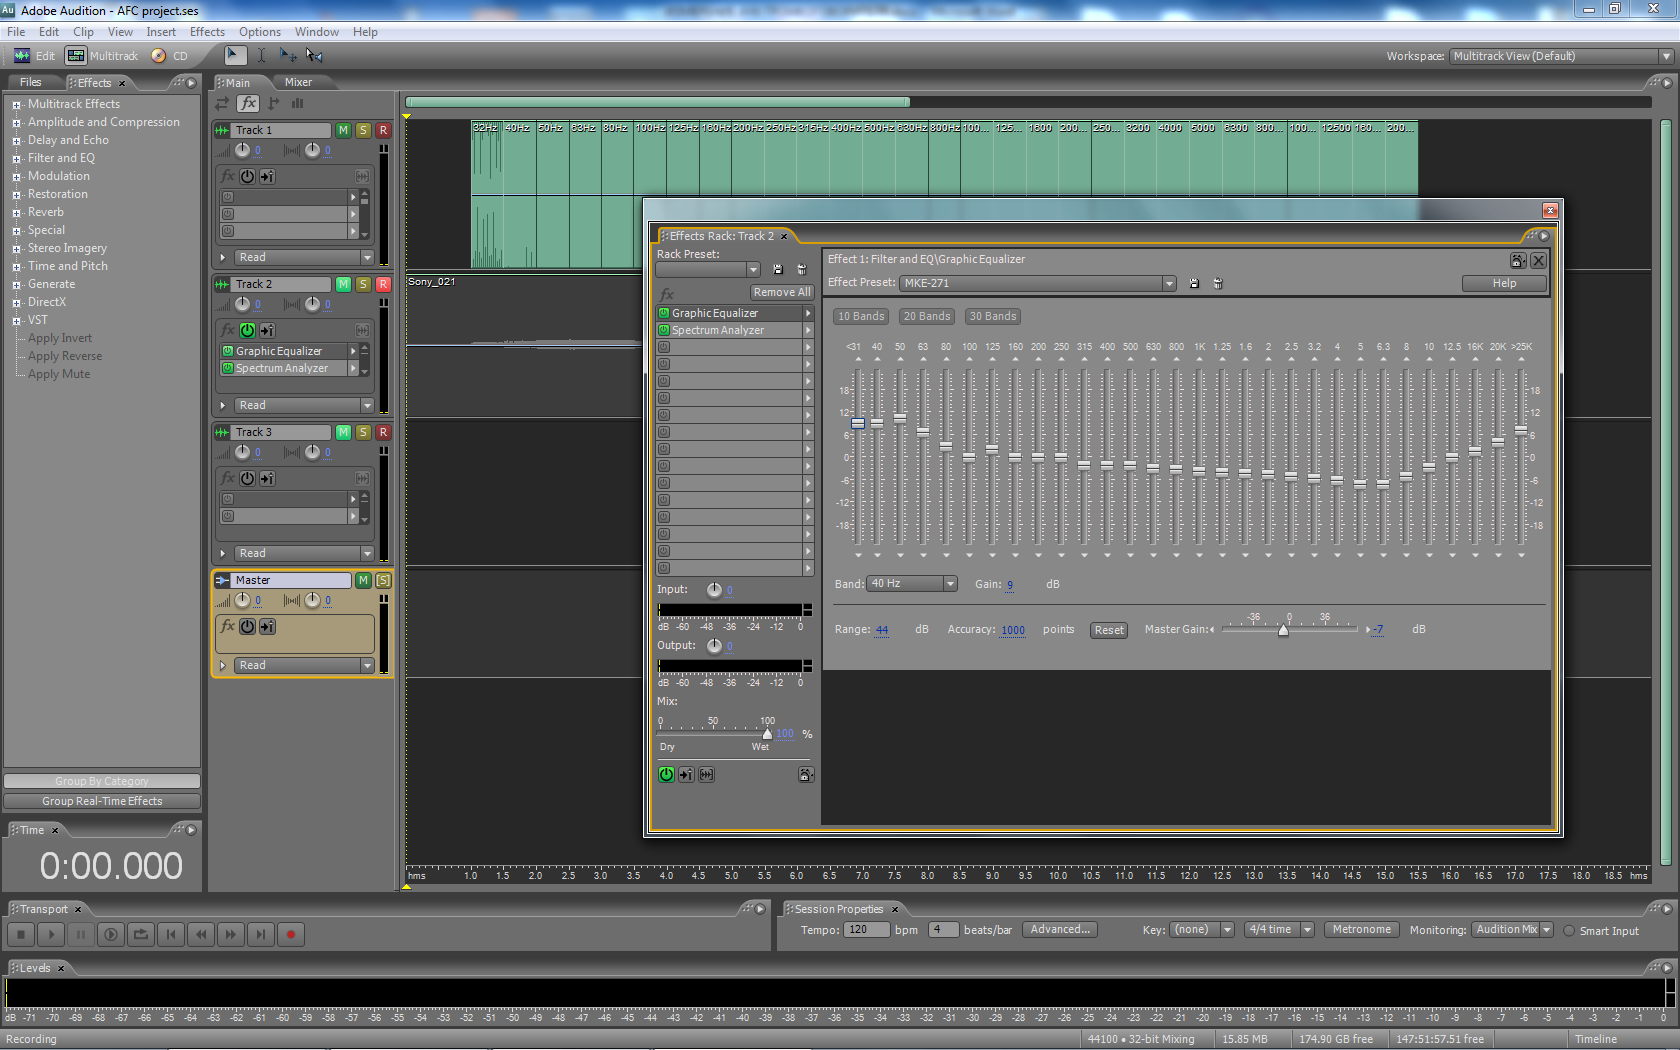Click the Master Gain slider handle
1680x1050 pixels.
(x=1283, y=629)
